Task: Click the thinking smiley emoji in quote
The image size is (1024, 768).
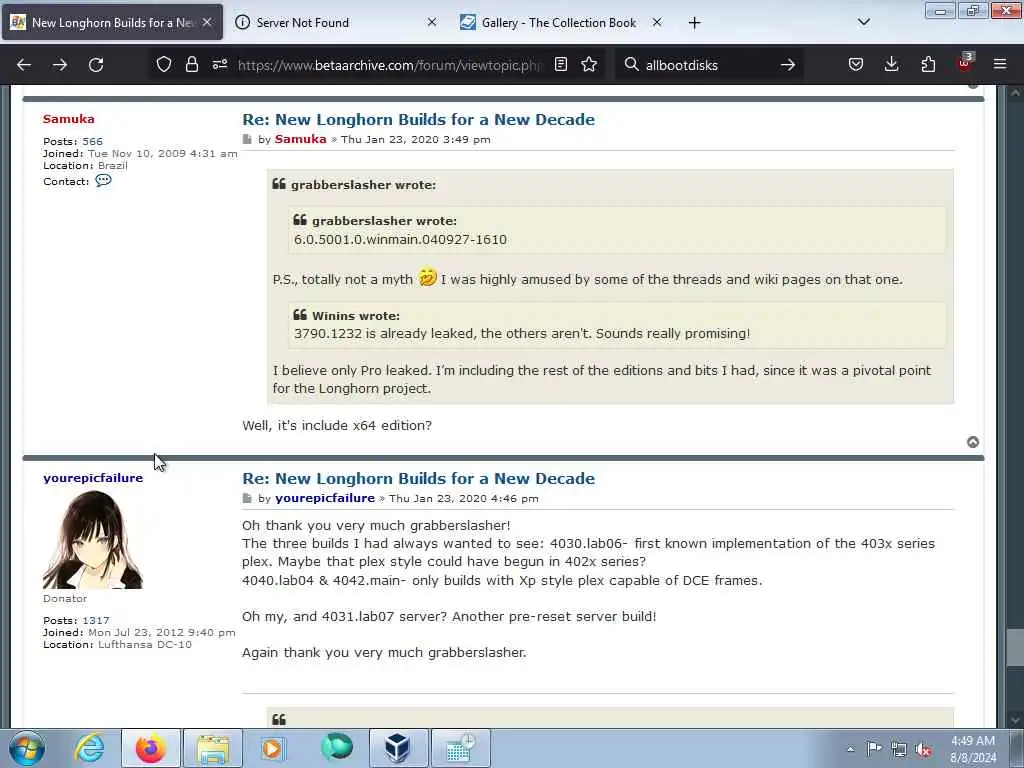Action: [x=427, y=278]
